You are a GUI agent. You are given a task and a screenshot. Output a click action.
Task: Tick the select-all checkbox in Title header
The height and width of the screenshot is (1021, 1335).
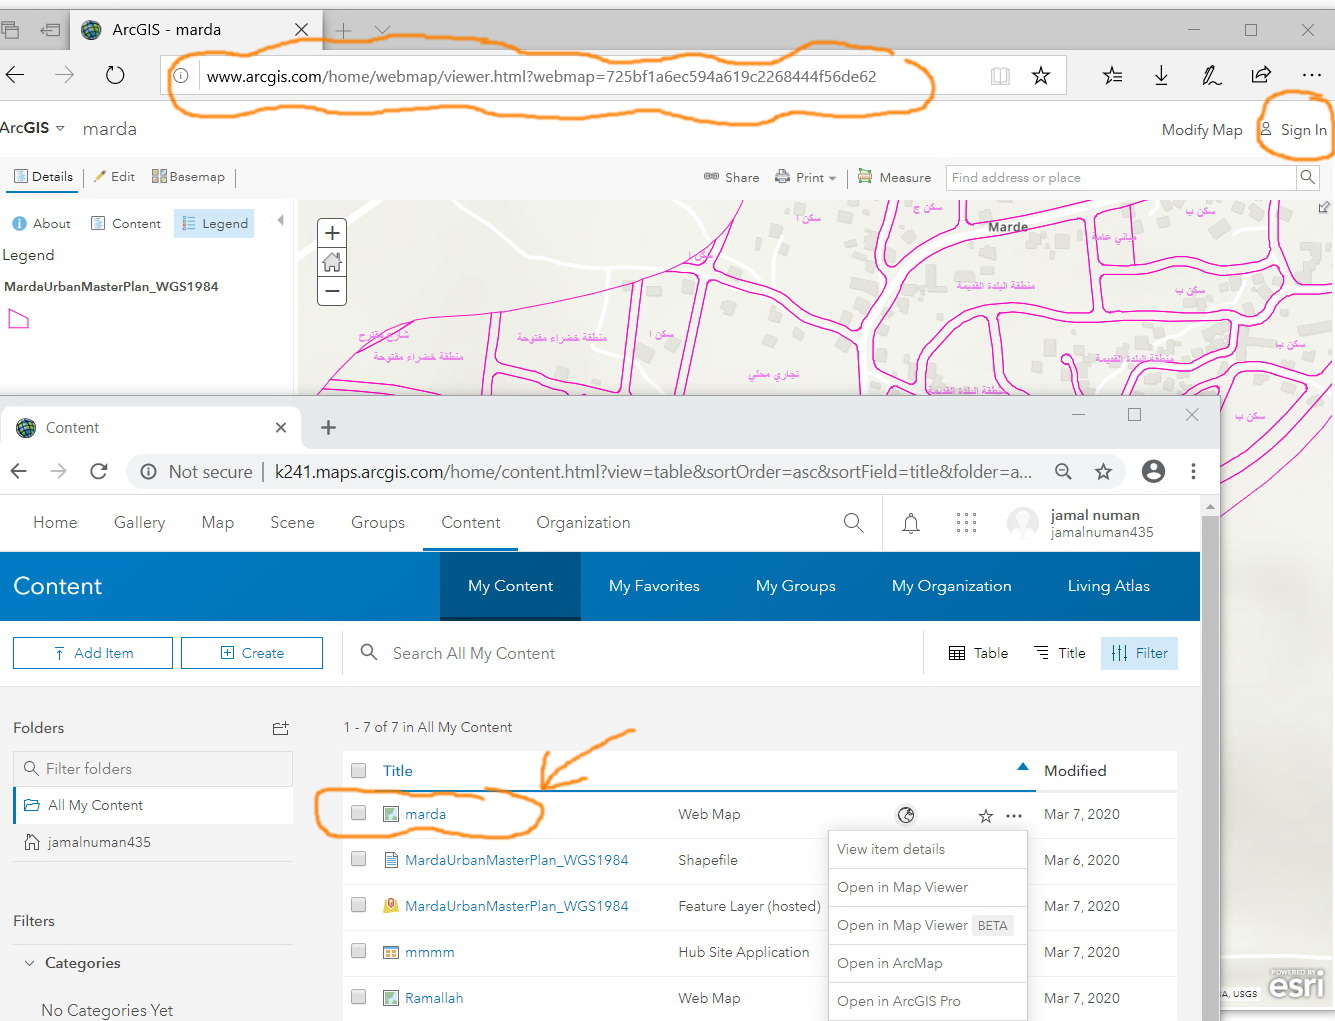pos(359,771)
